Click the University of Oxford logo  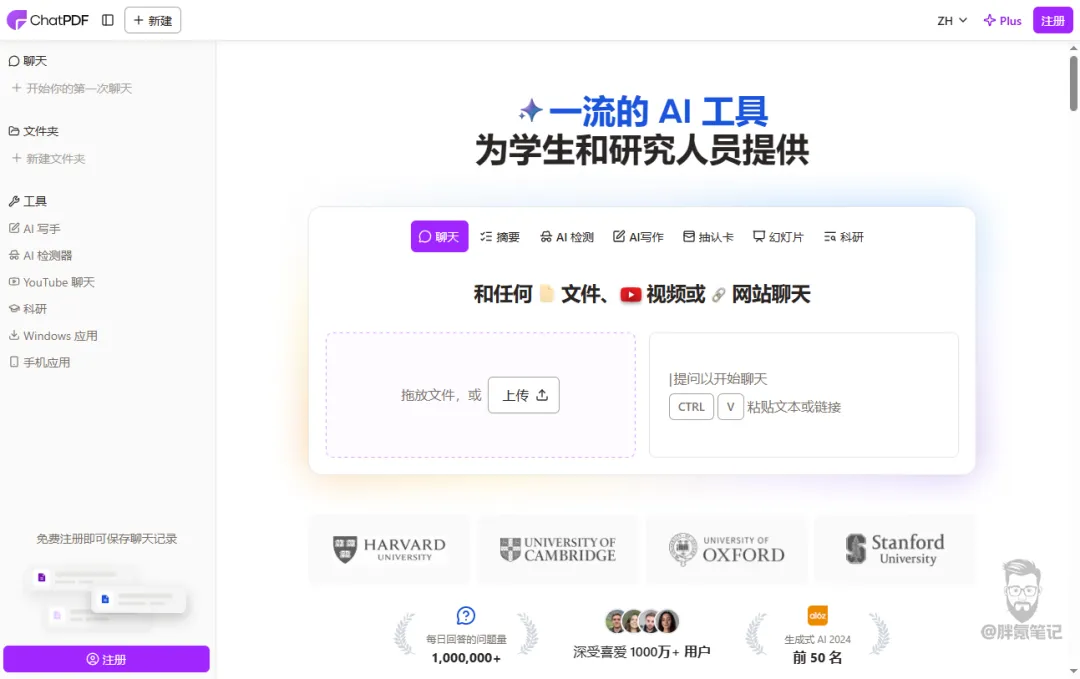tap(726, 549)
